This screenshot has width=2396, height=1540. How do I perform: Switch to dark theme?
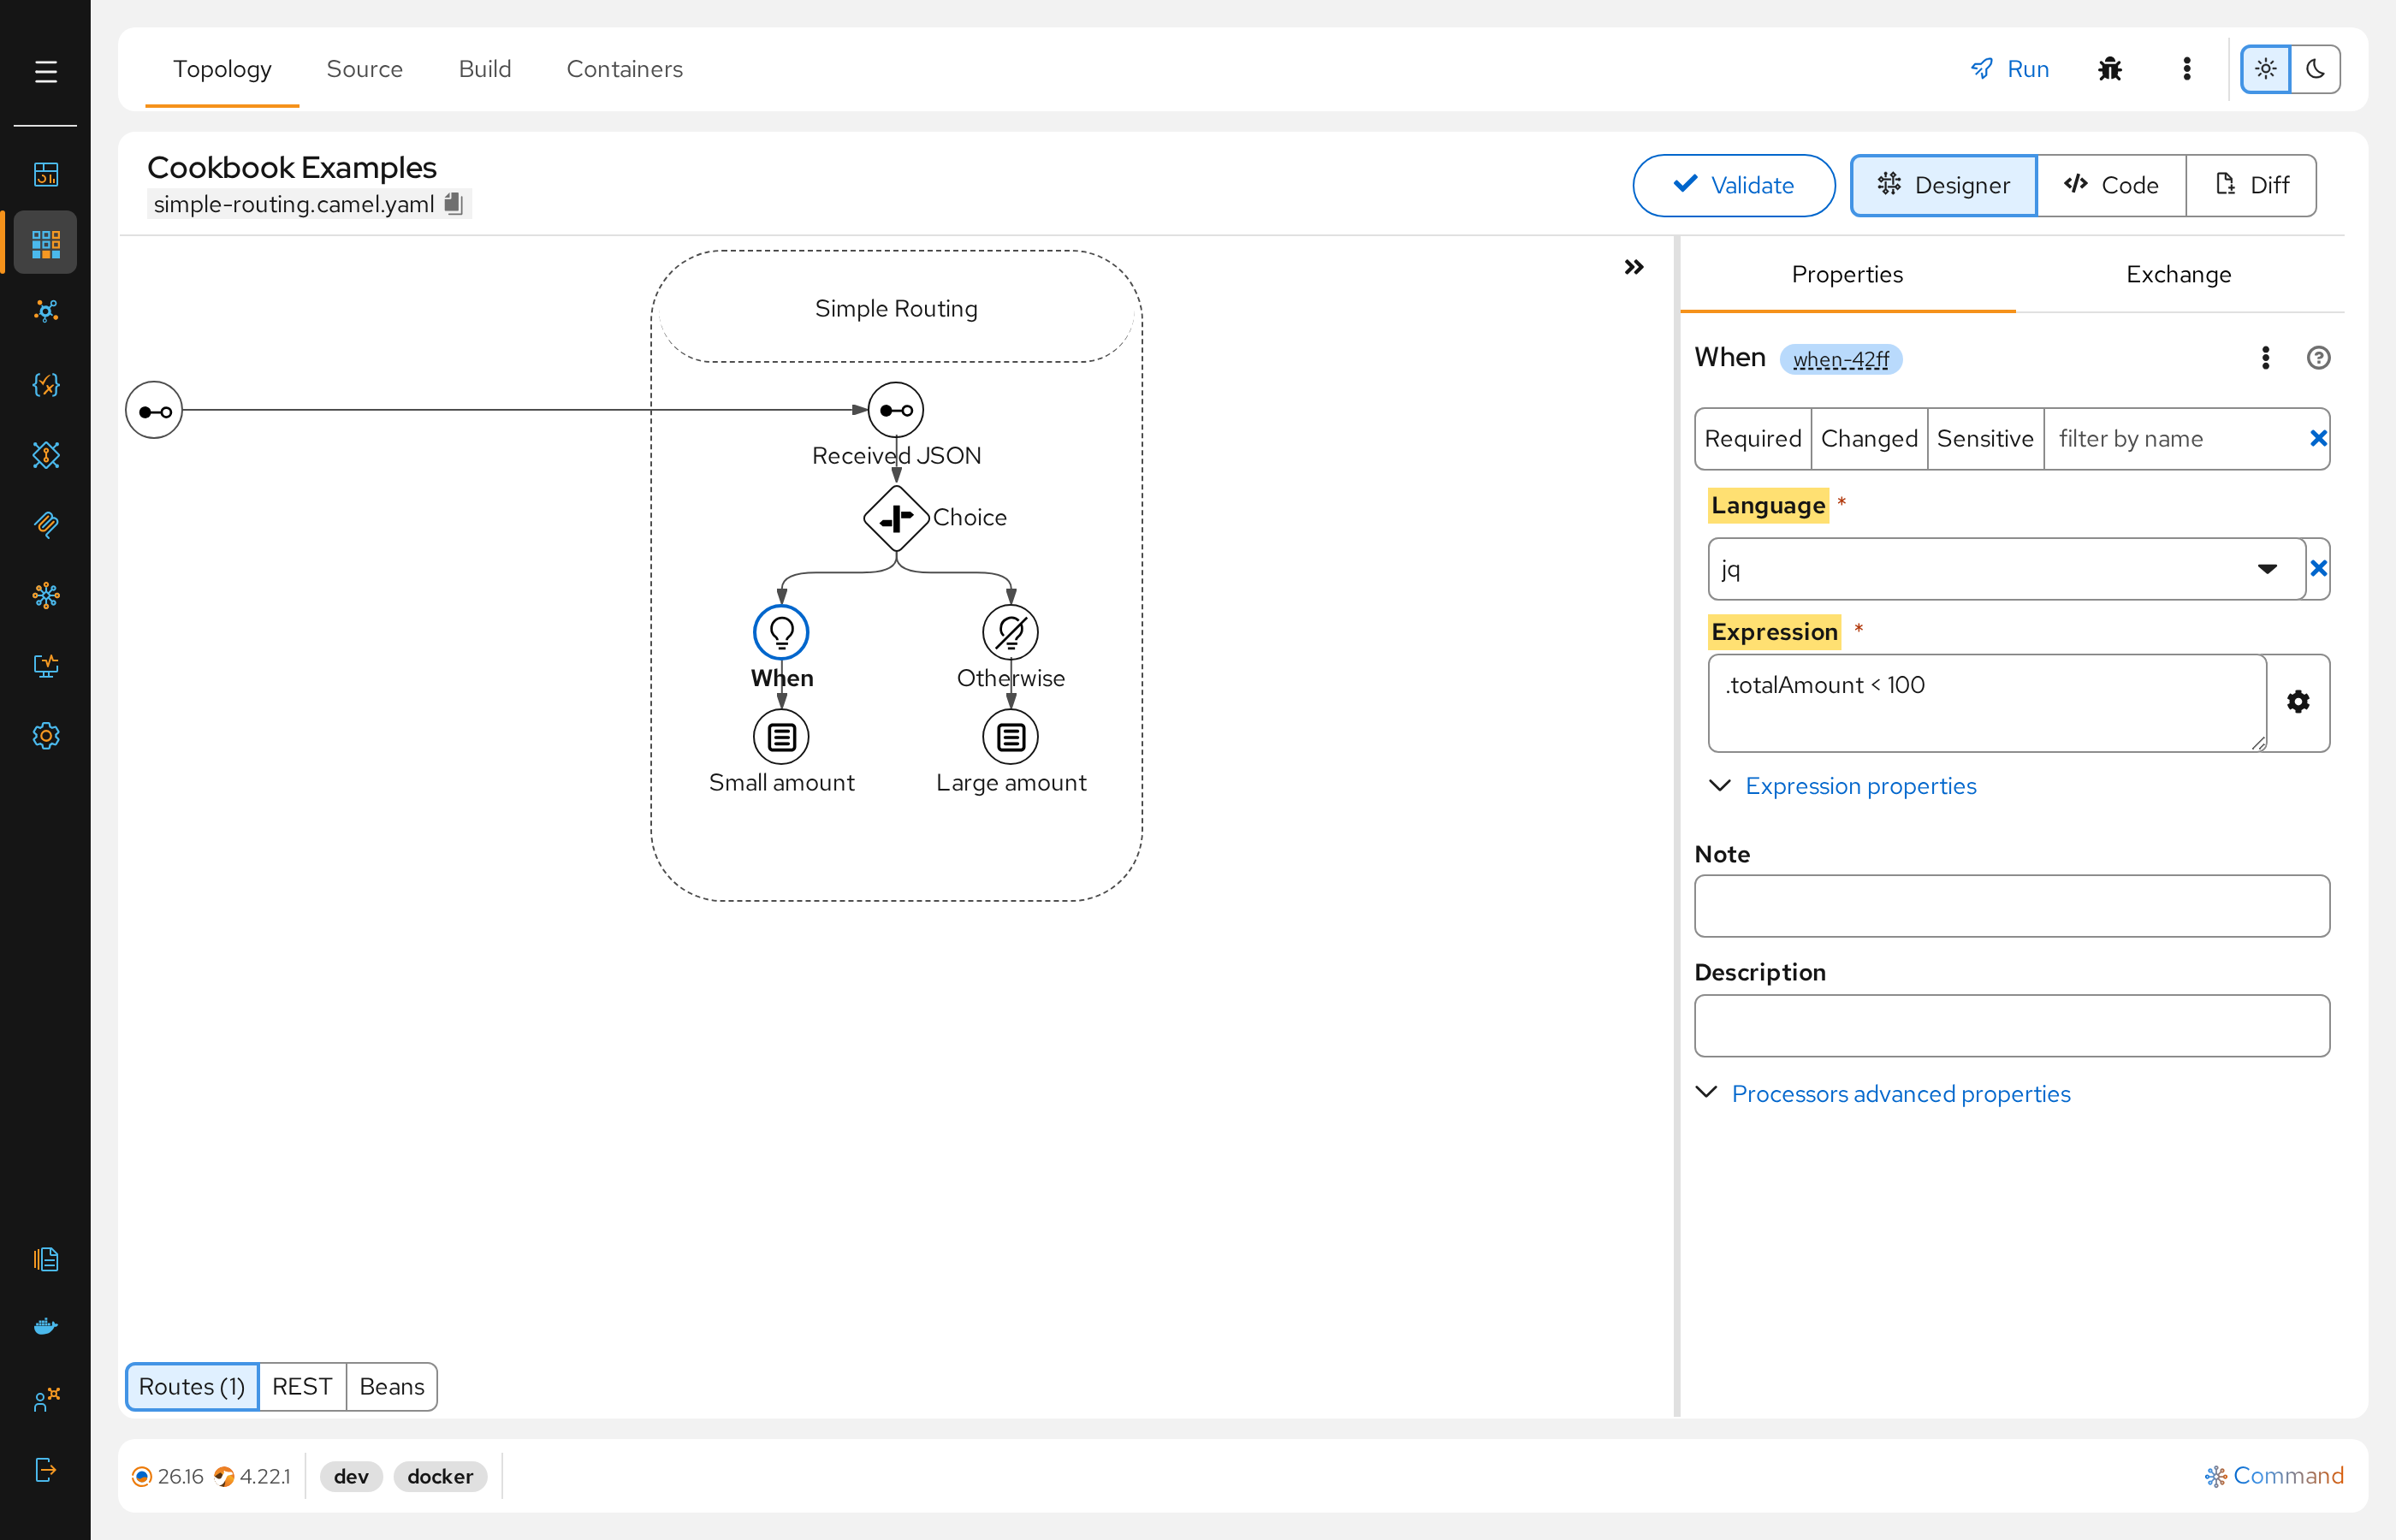pos(2315,69)
